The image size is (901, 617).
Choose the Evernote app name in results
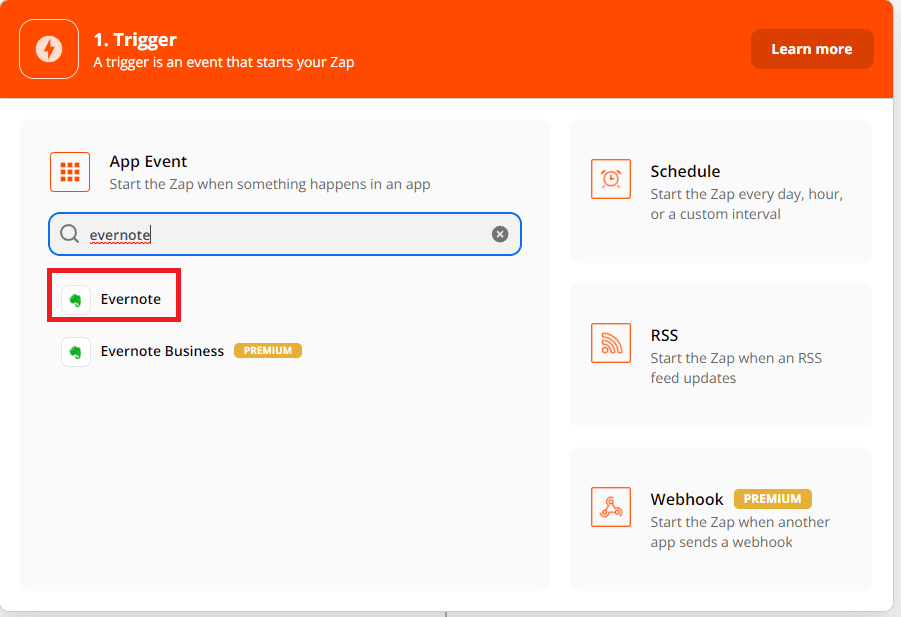[130, 299]
